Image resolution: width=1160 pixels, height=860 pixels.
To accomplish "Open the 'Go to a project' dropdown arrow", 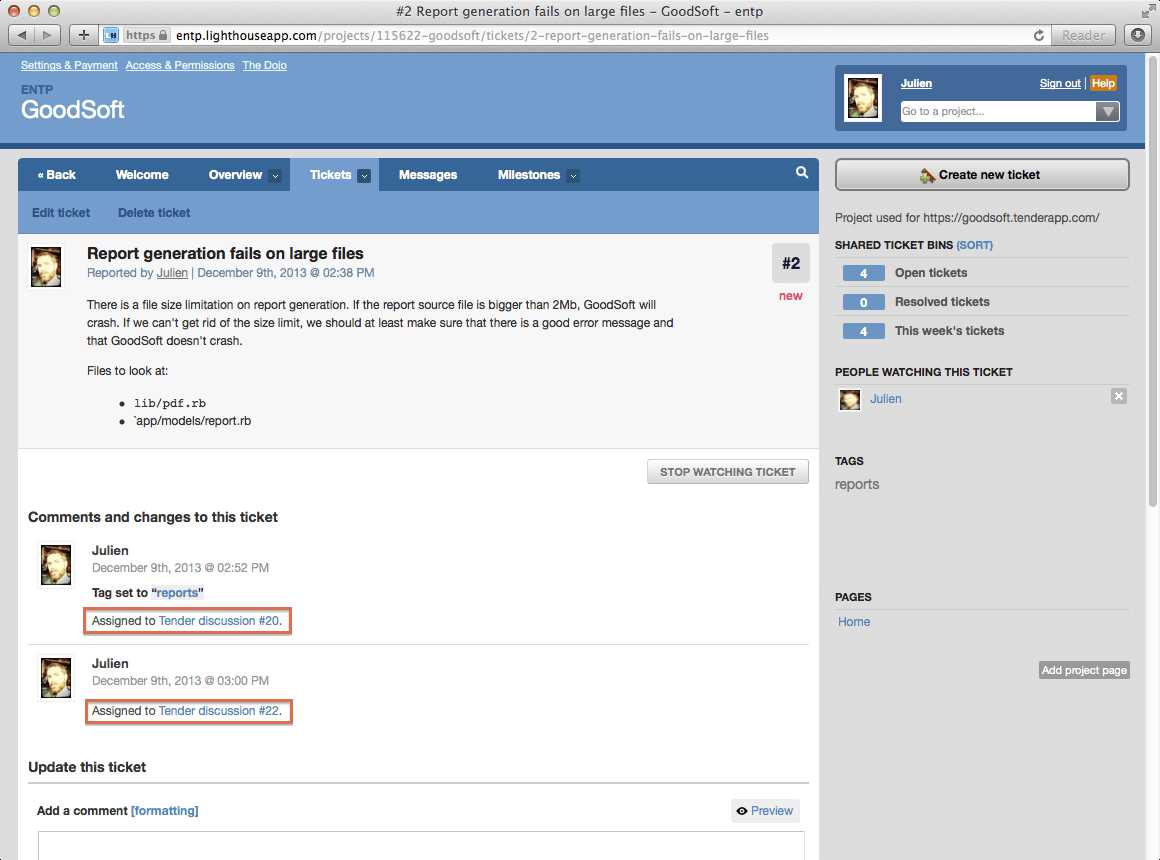I will (x=1107, y=112).
